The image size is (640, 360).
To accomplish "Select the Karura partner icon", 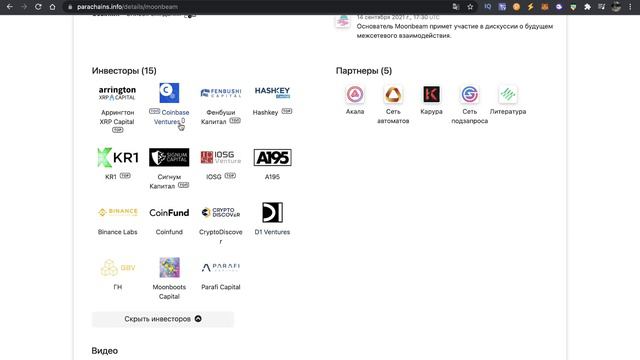I will (431, 94).
